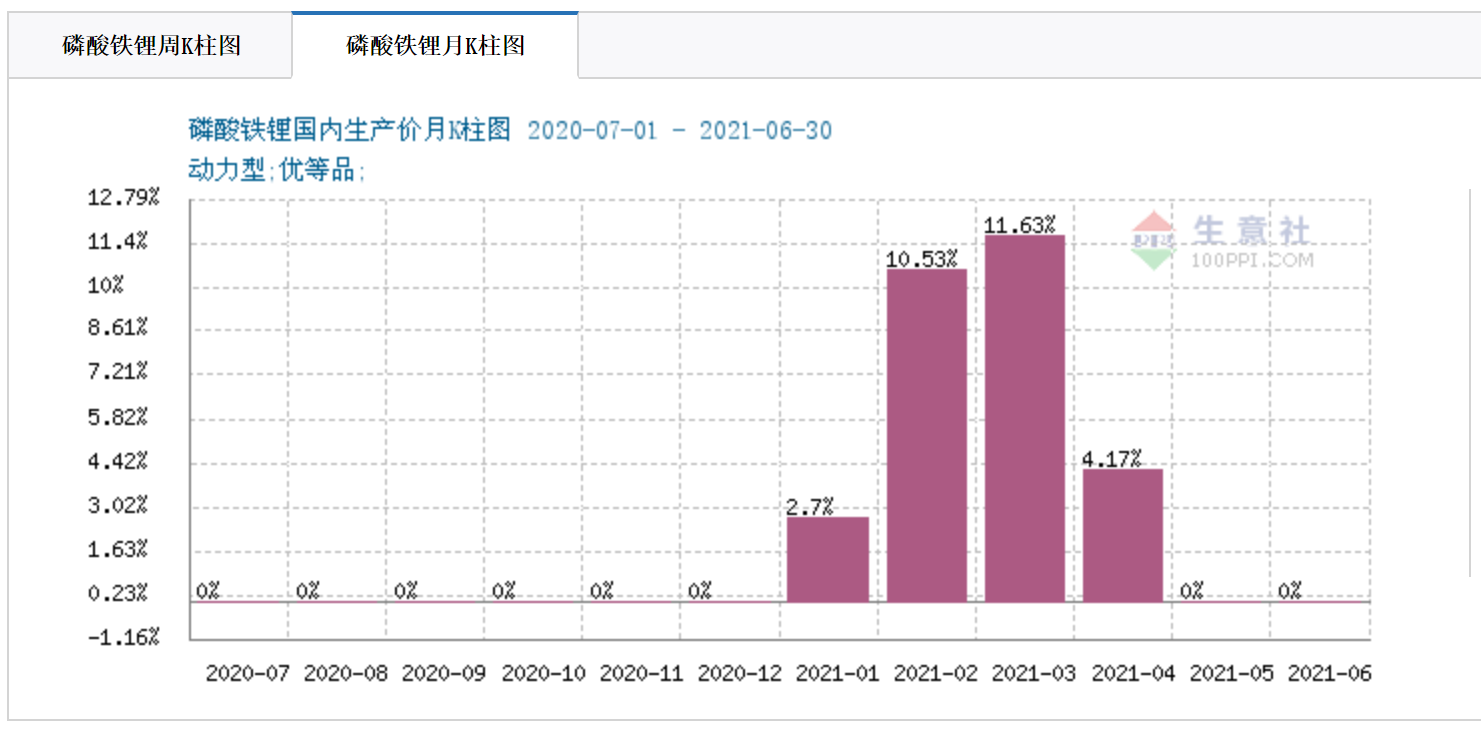Click the 10% y-axis value
This screenshot has width=1481, height=736.
[x=107, y=285]
